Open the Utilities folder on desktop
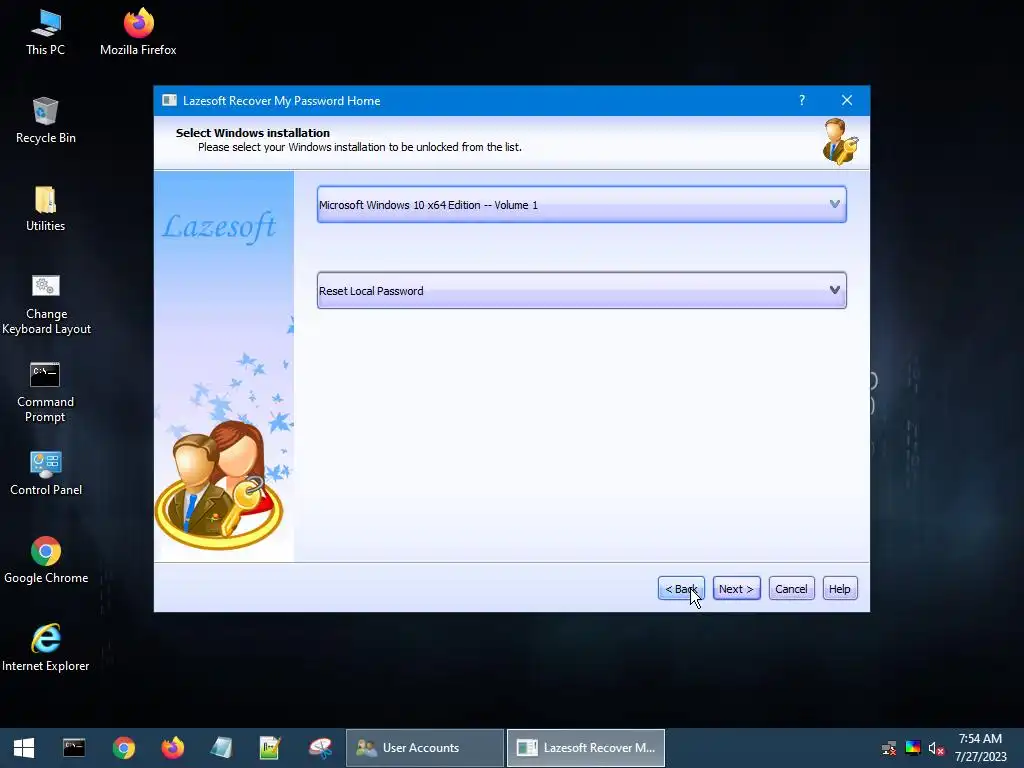This screenshot has height=768, width=1024. [46, 208]
